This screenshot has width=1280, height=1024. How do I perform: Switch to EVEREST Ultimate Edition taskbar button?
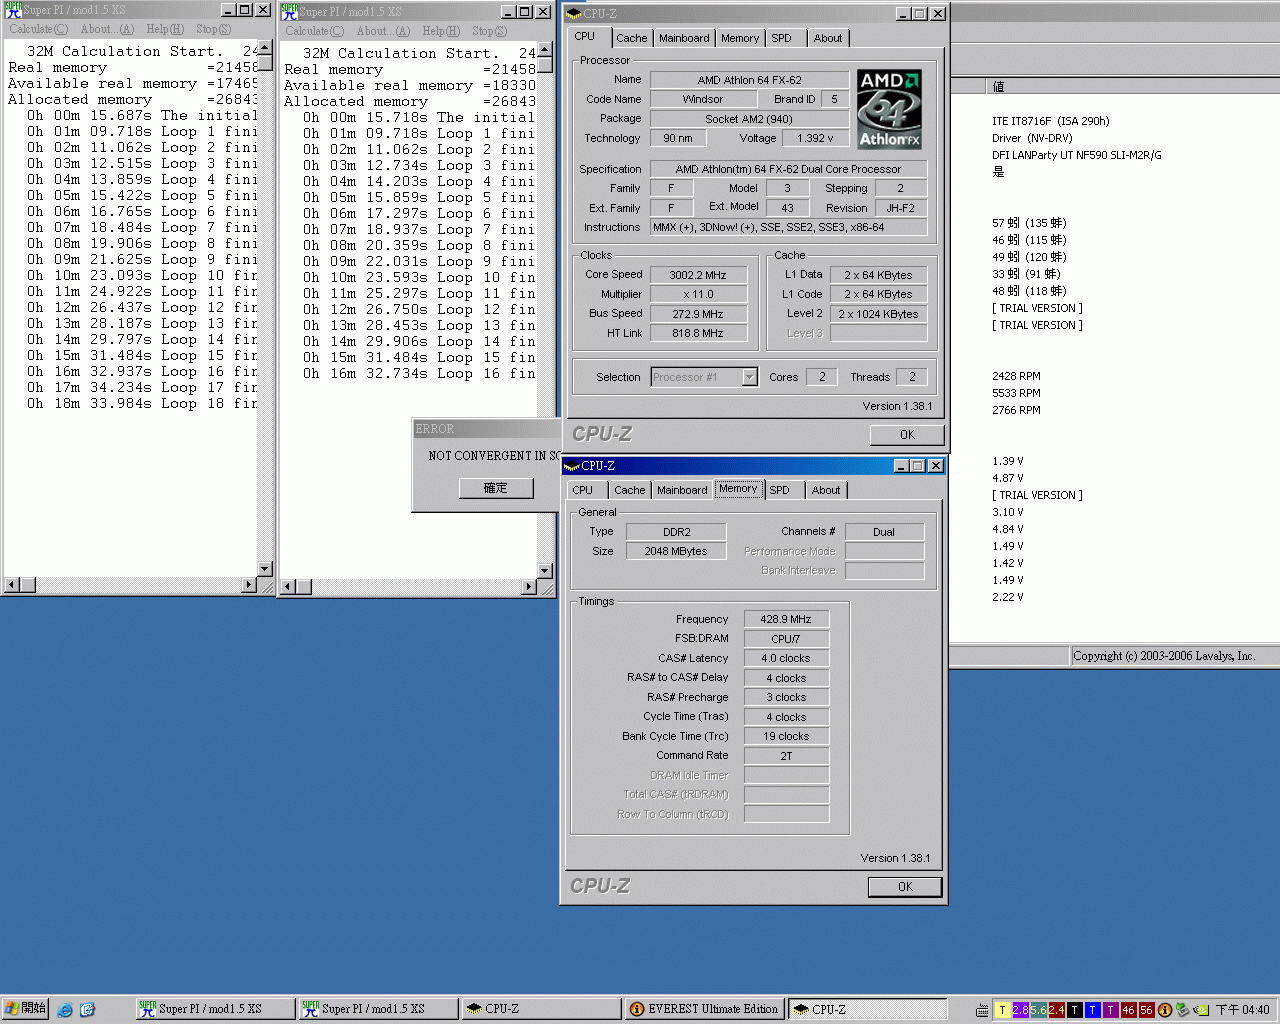pyautogui.click(x=704, y=1009)
